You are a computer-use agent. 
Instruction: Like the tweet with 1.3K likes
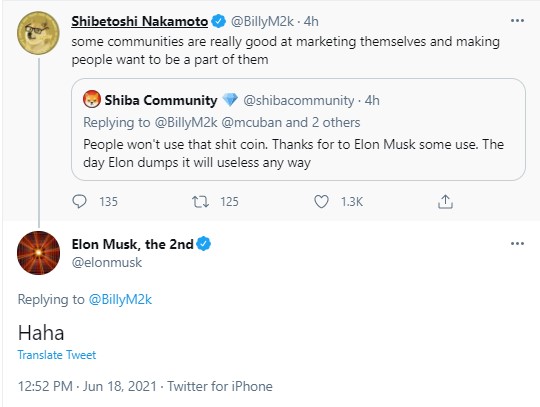tap(321, 202)
